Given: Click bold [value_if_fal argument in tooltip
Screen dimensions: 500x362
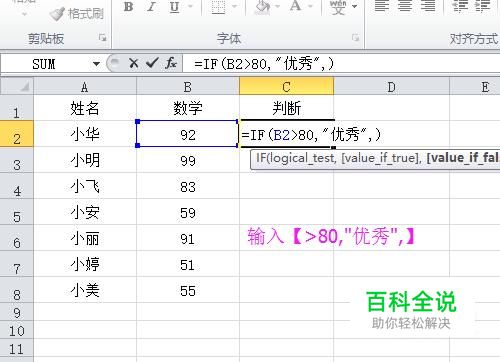Looking at the screenshot, I should 463,158.
